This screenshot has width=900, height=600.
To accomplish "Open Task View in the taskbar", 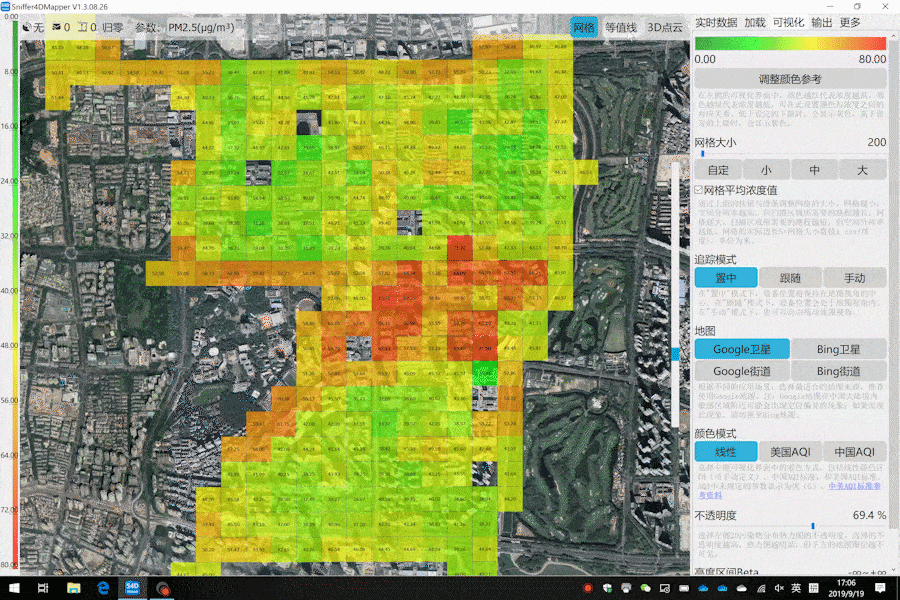I will (44, 588).
